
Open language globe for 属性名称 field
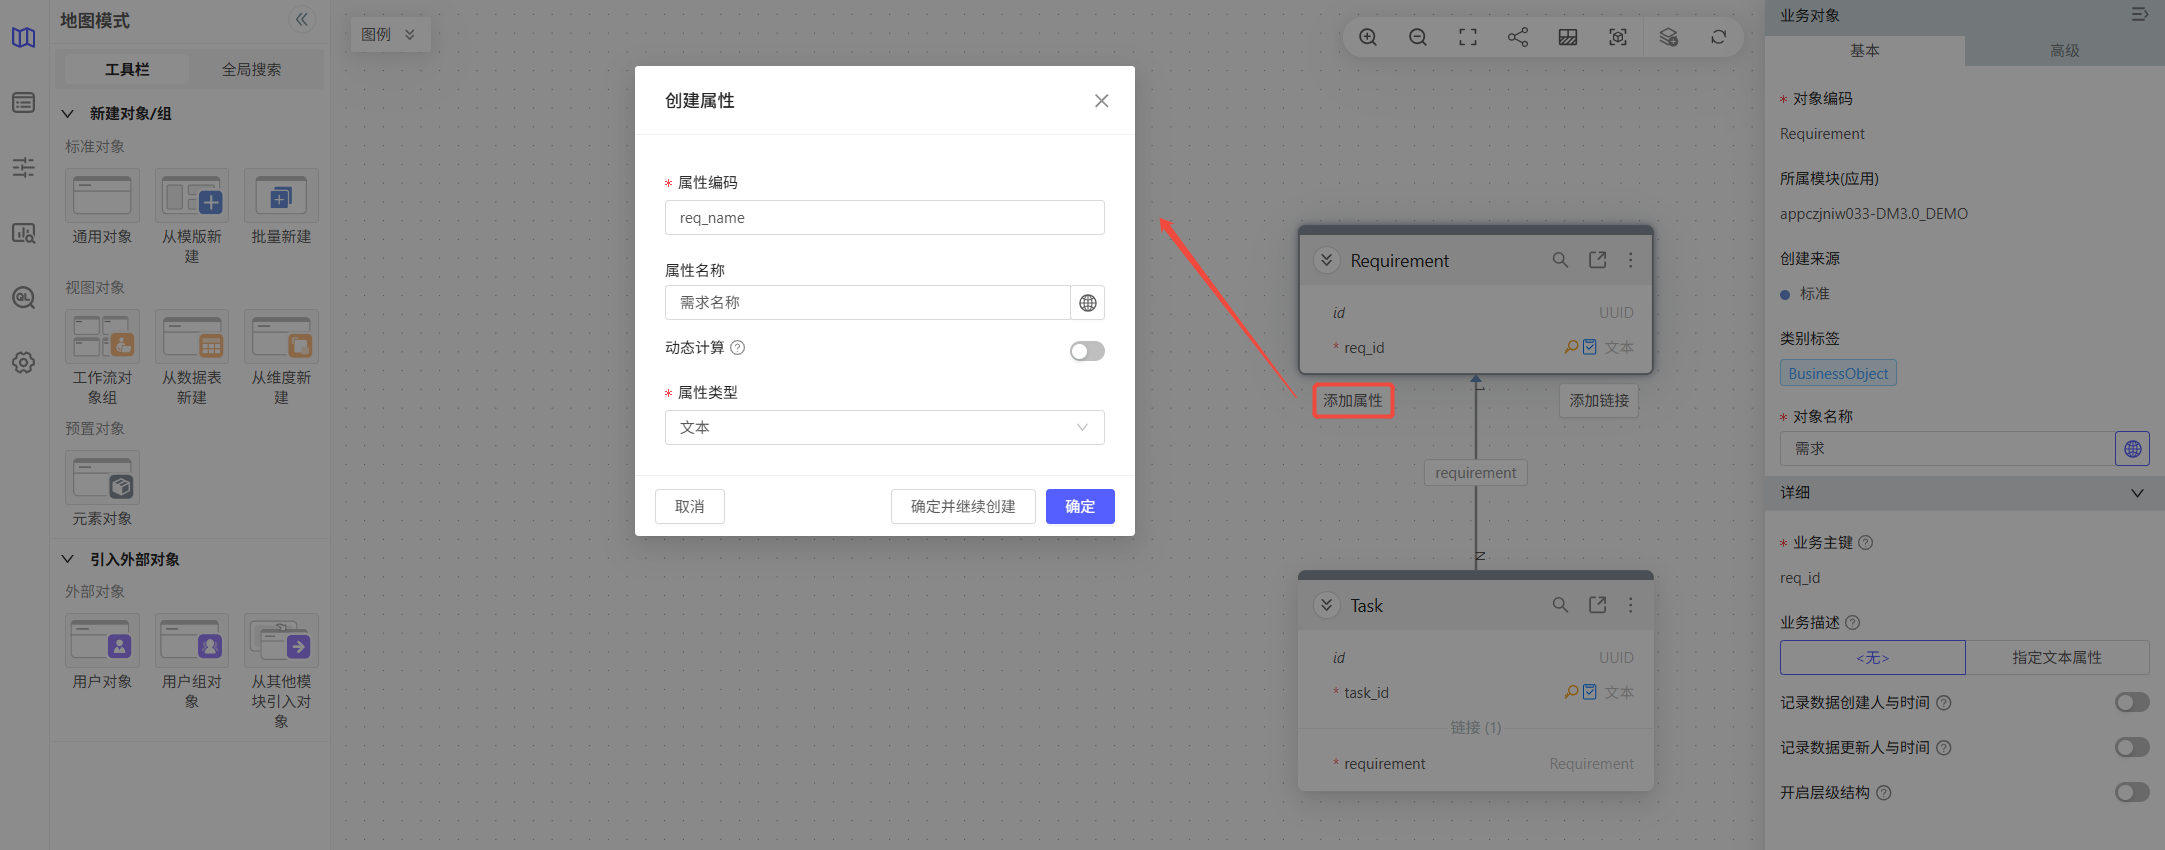click(1088, 303)
